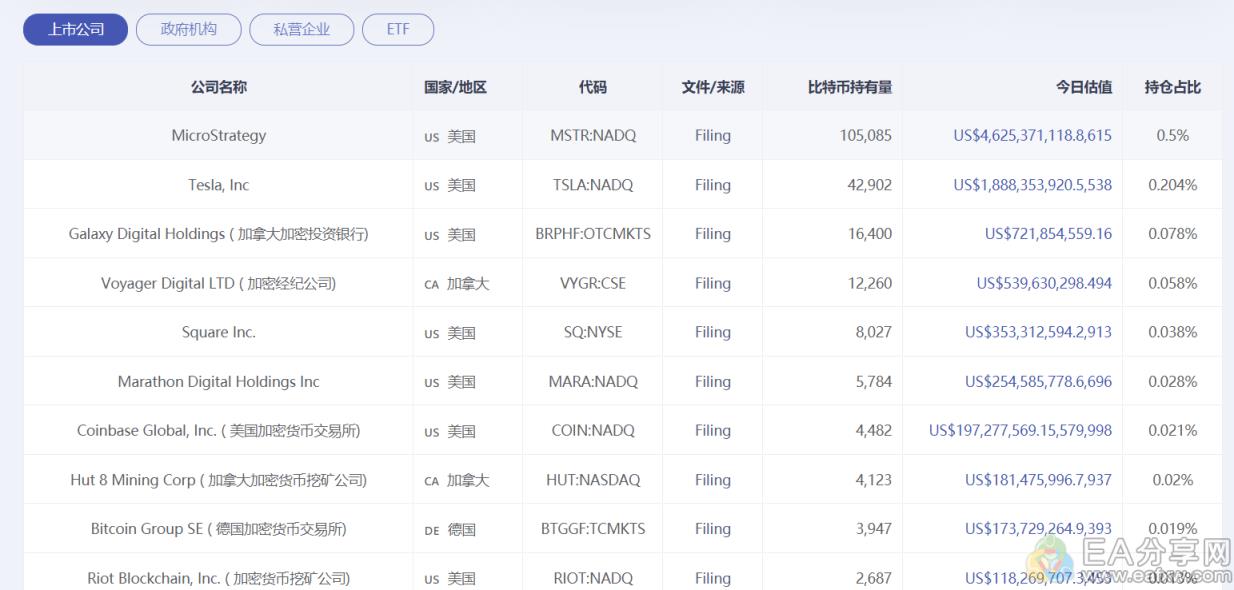This screenshot has height=590, width=1234.
Task: Select the Hut 8 Mining Corp name
Action: 219,480
